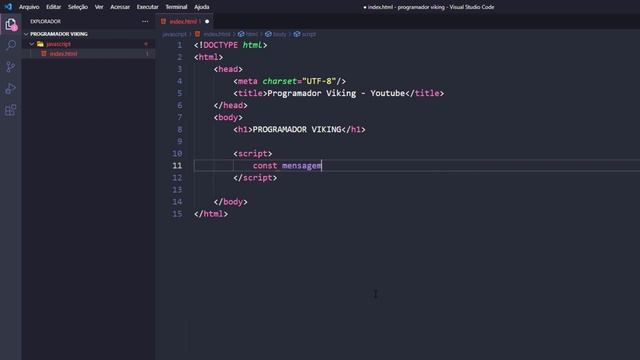Open the Search view in activity bar
Screen dimensions: 640x360
(x=11, y=45)
